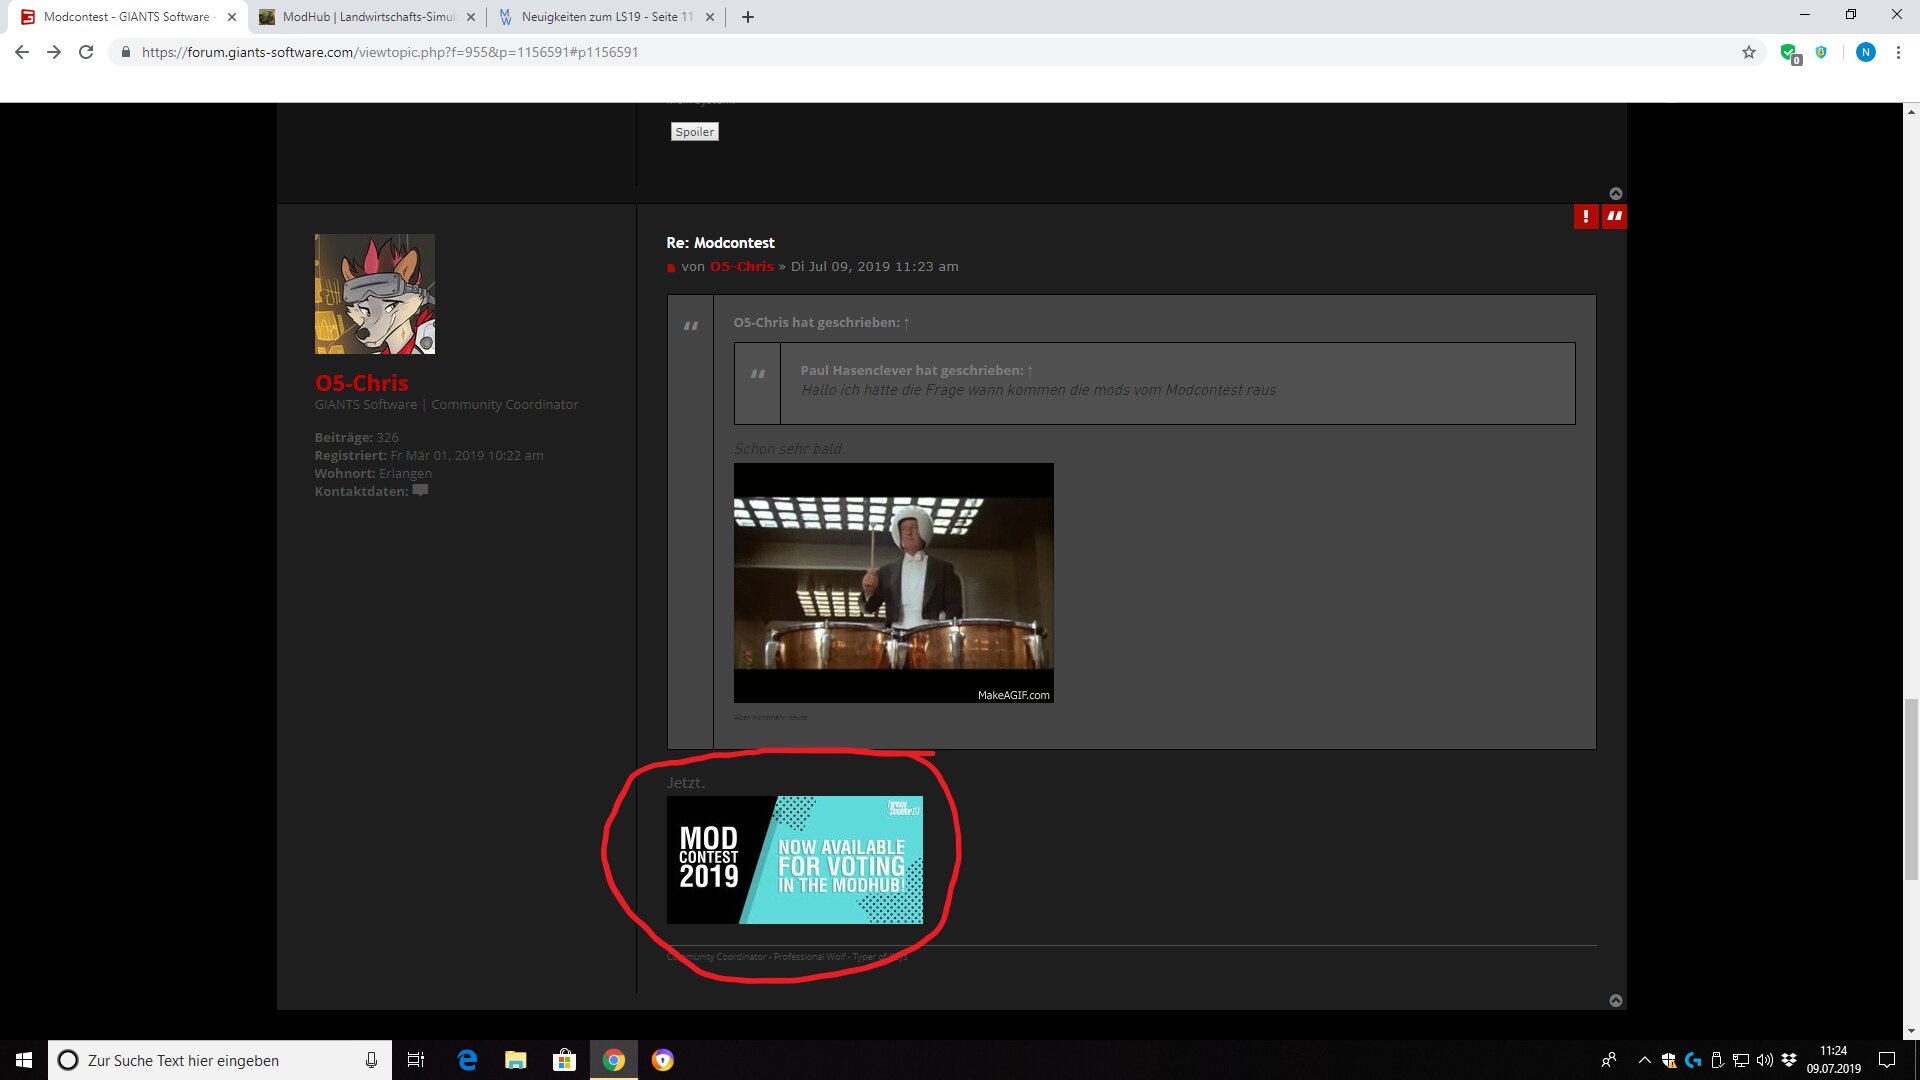
Task: Open the Dropbox tray icon
Action: pyautogui.click(x=1789, y=1060)
